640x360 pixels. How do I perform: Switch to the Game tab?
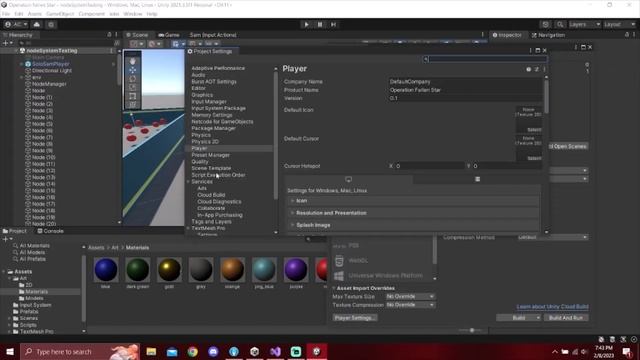[x=169, y=35]
